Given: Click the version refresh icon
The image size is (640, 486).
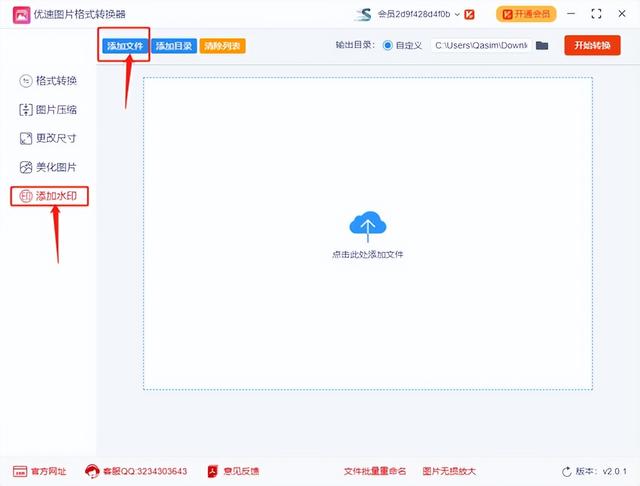Looking at the screenshot, I should click(567, 472).
